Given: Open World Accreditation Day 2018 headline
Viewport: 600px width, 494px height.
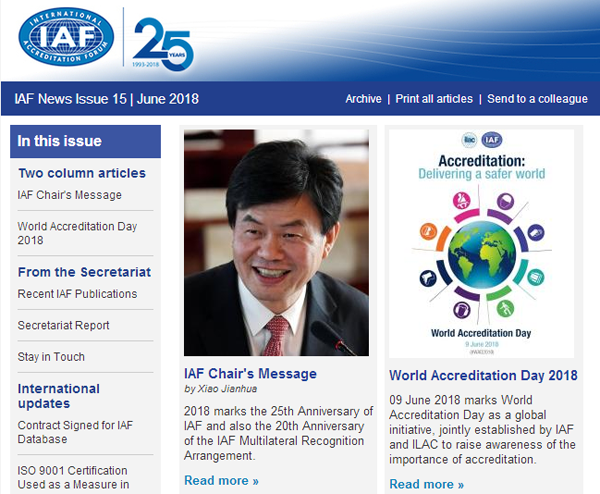Looking at the screenshot, I should [483, 376].
